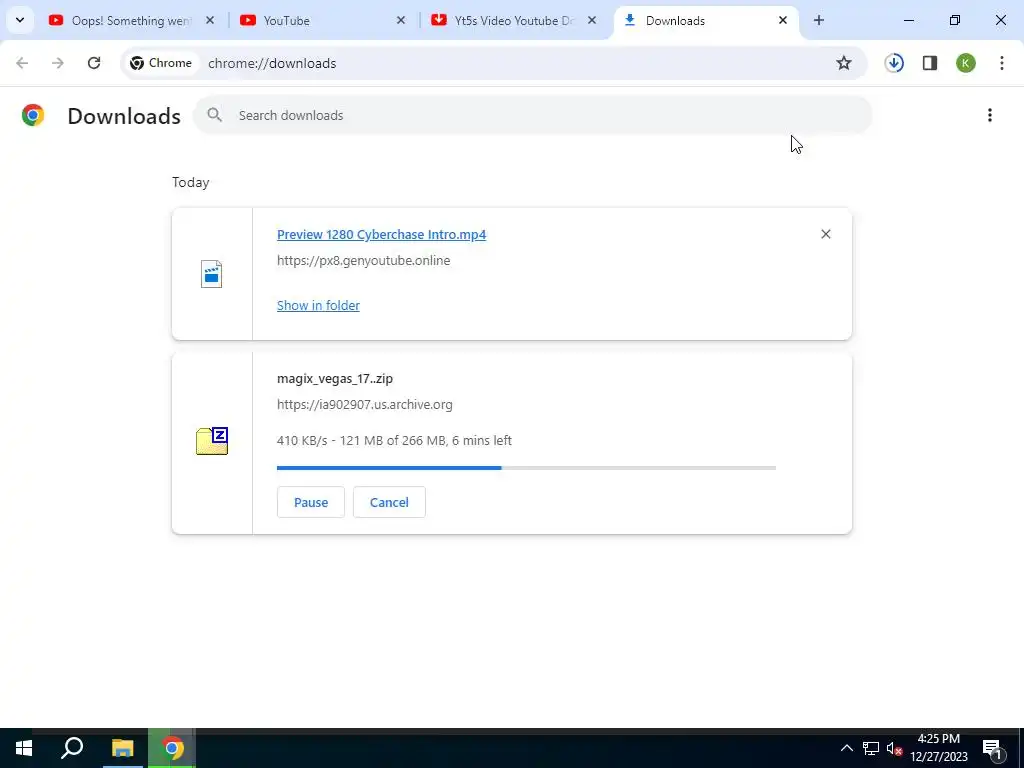Click the ia902907.us.archive.org source URL
The height and width of the screenshot is (768, 1024).
364,404
